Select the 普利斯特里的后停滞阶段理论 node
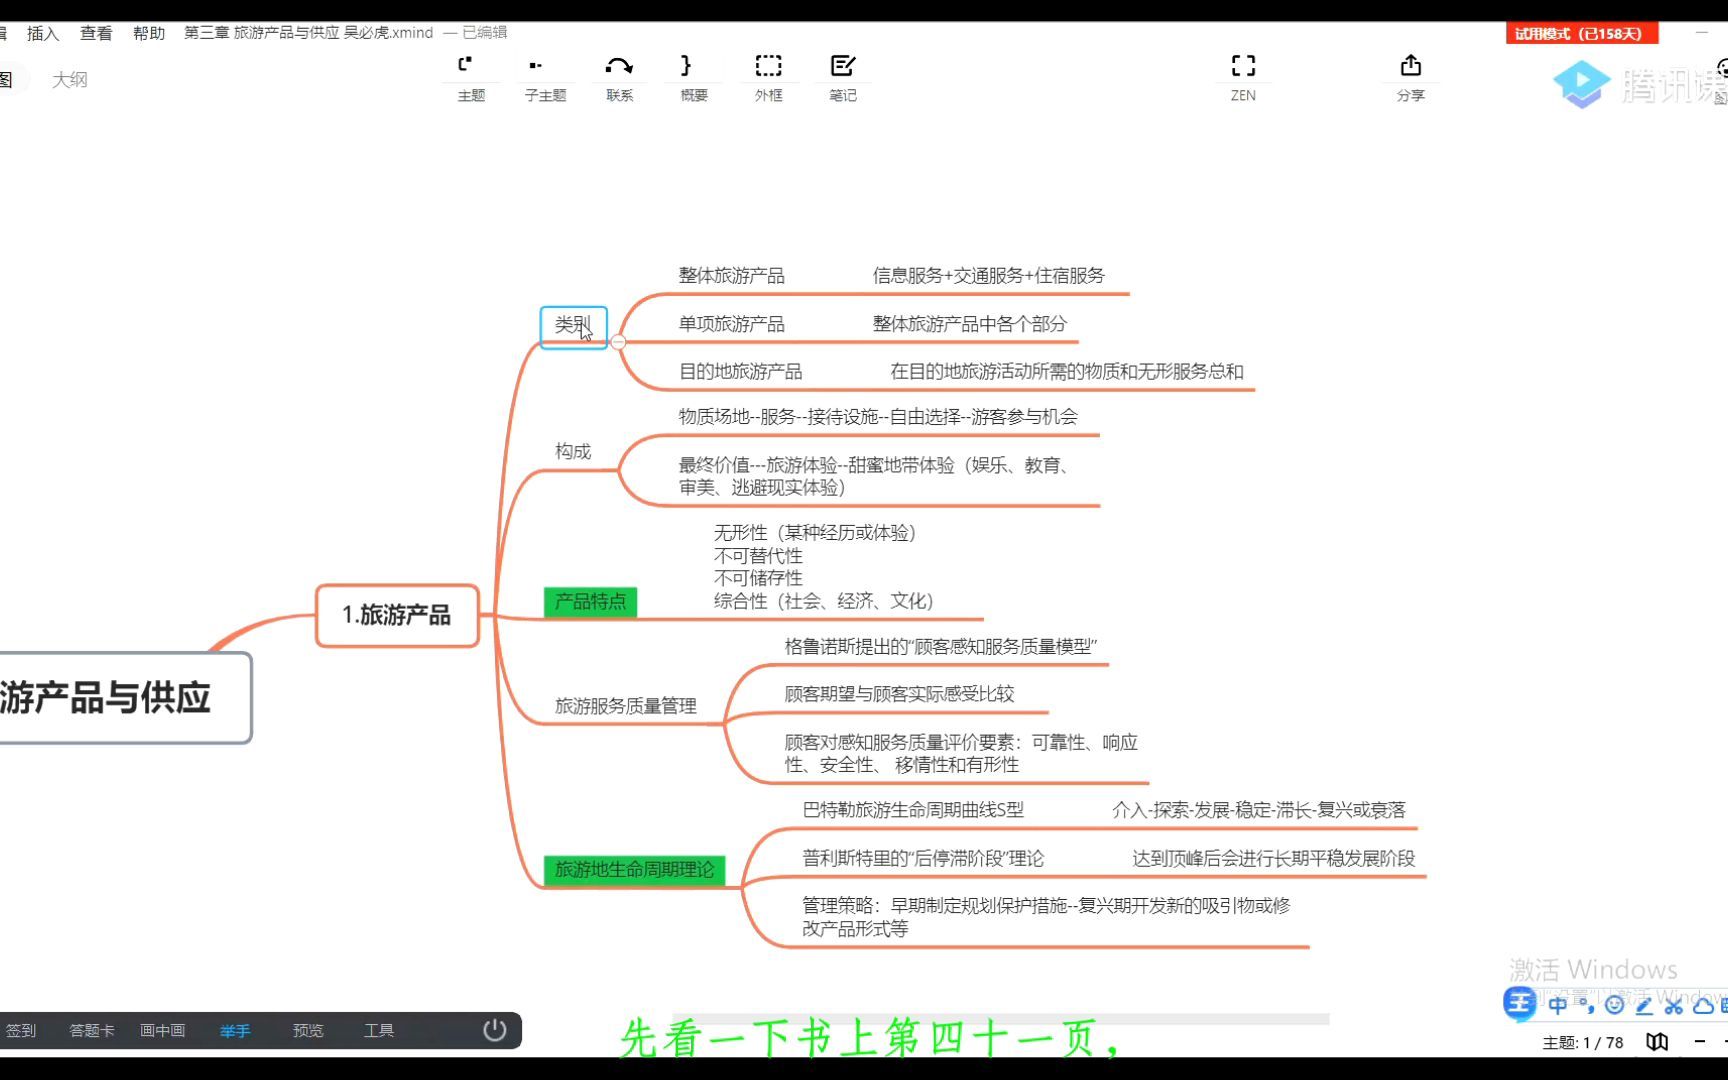 (x=922, y=859)
